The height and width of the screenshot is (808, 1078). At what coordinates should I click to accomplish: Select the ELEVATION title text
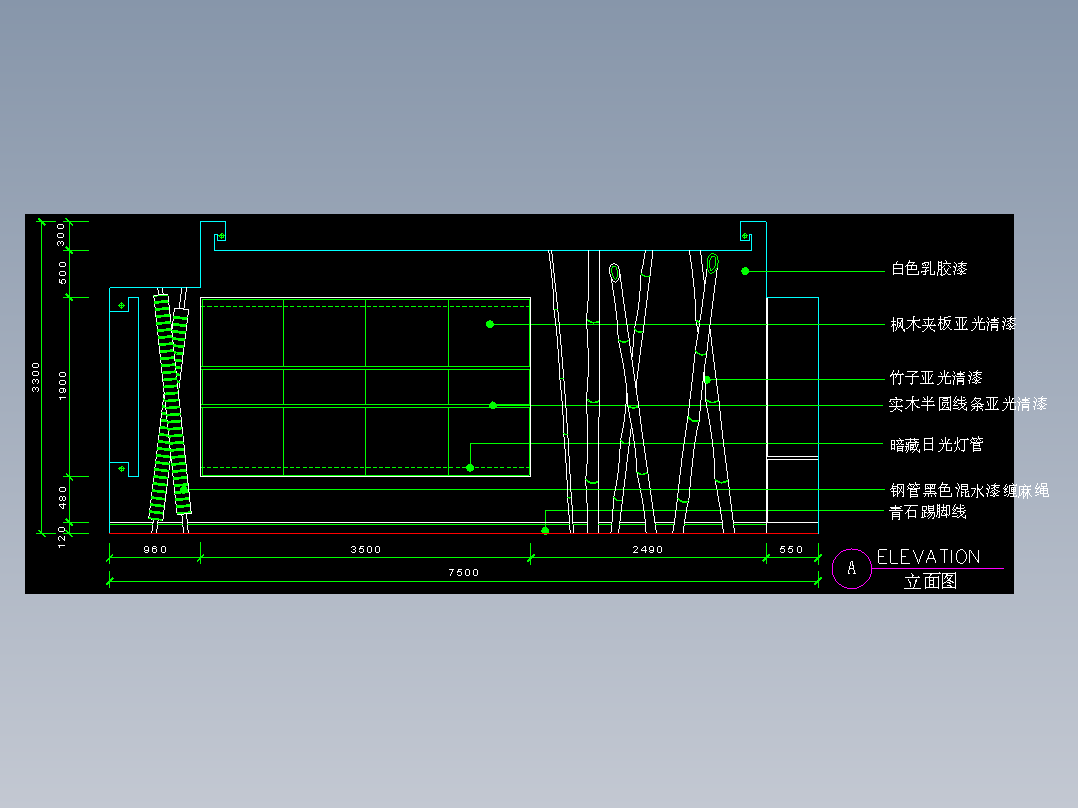[x=928, y=556]
